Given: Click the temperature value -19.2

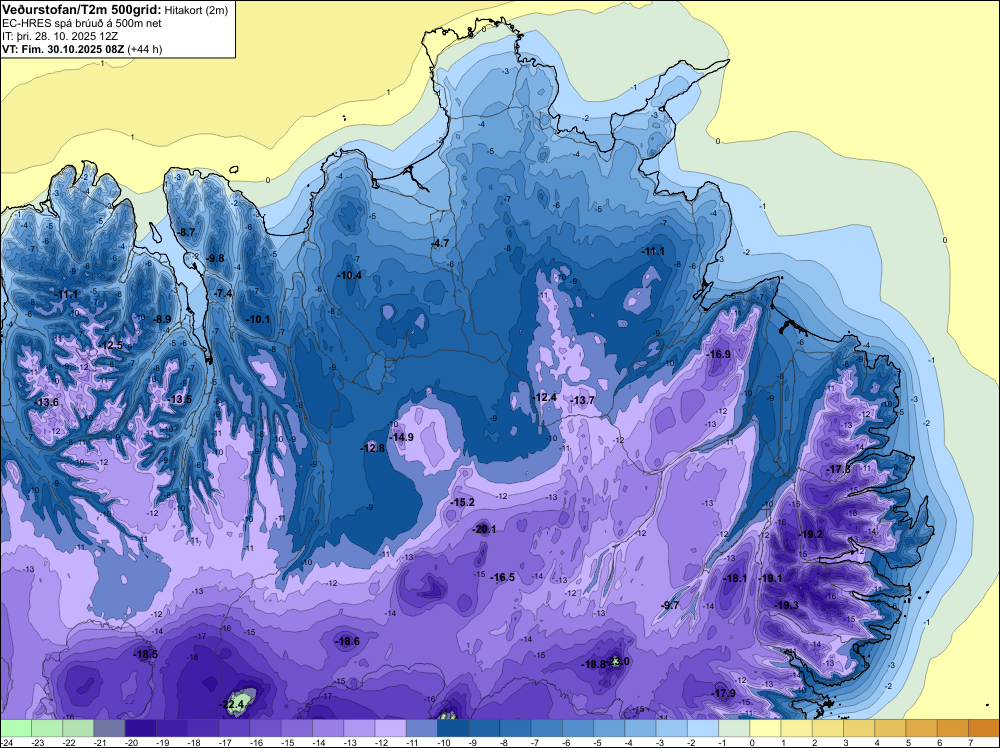Looking at the screenshot, I should (x=811, y=534).
